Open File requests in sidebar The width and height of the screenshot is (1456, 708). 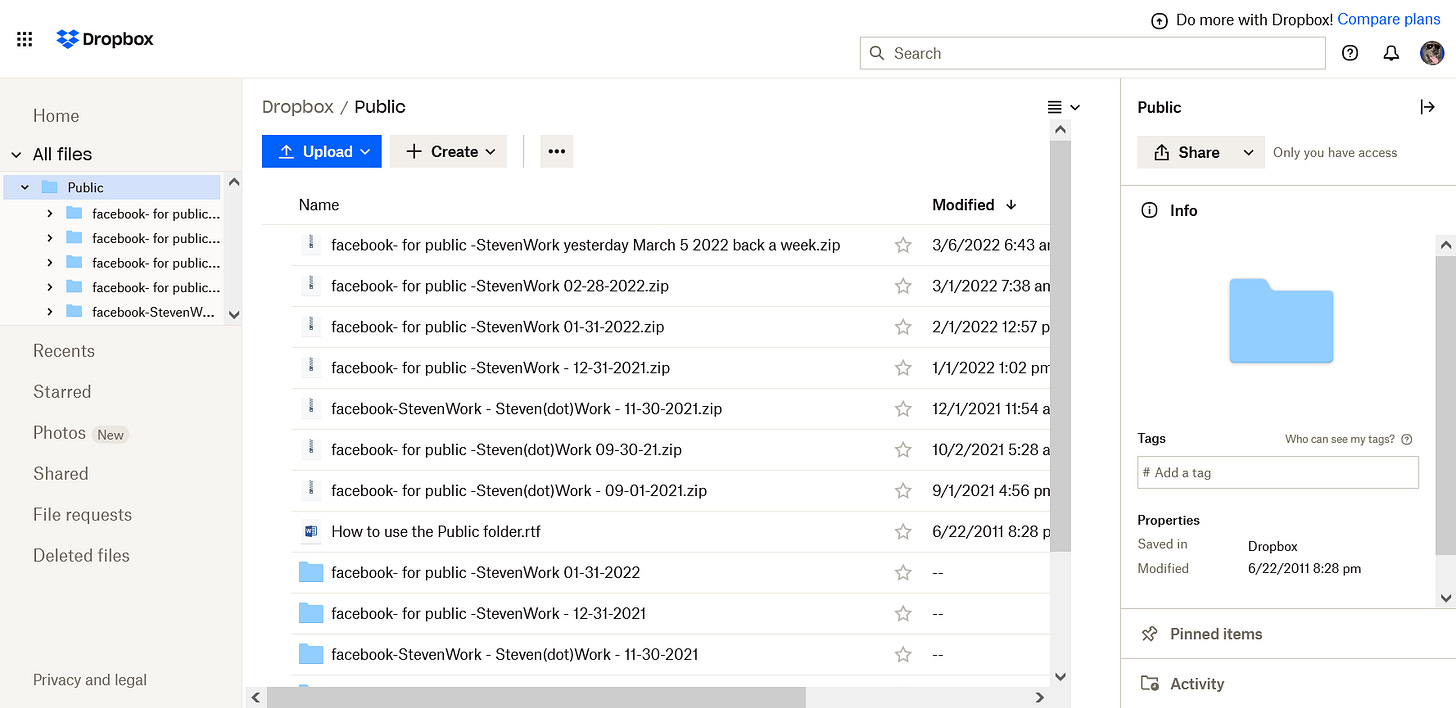coord(82,515)
